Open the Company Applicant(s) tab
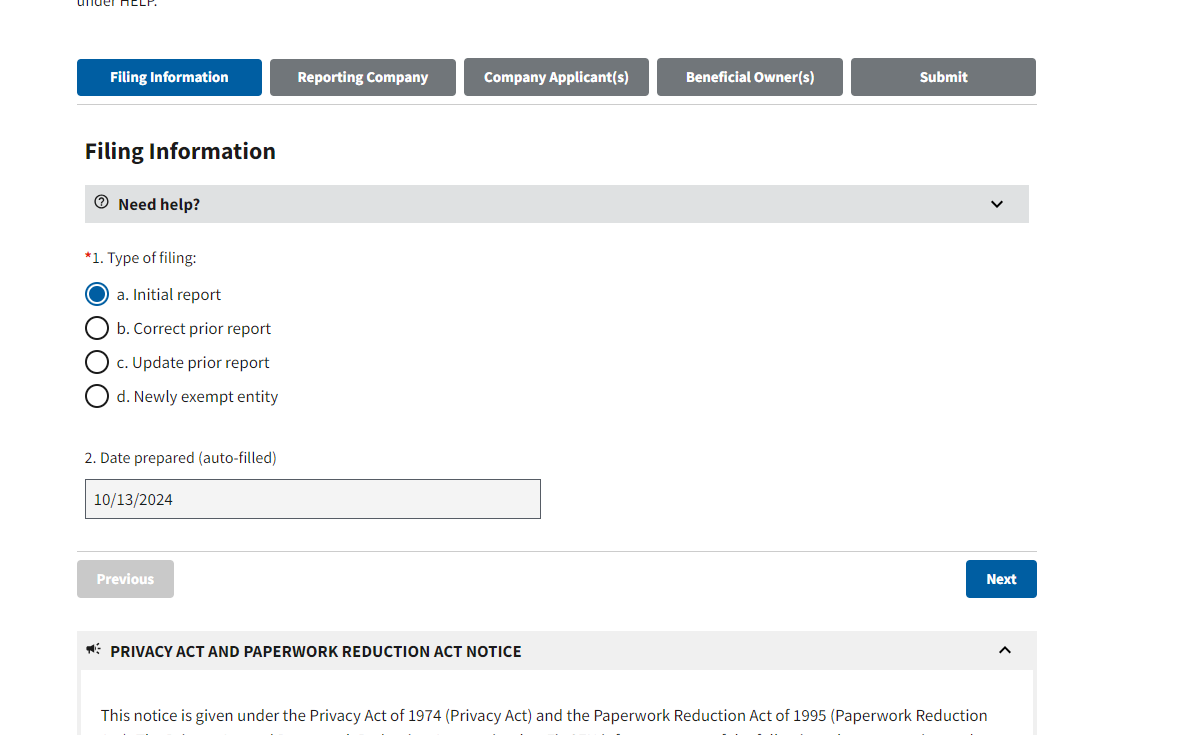1180x735 pixels. click(x=556, y=77)
